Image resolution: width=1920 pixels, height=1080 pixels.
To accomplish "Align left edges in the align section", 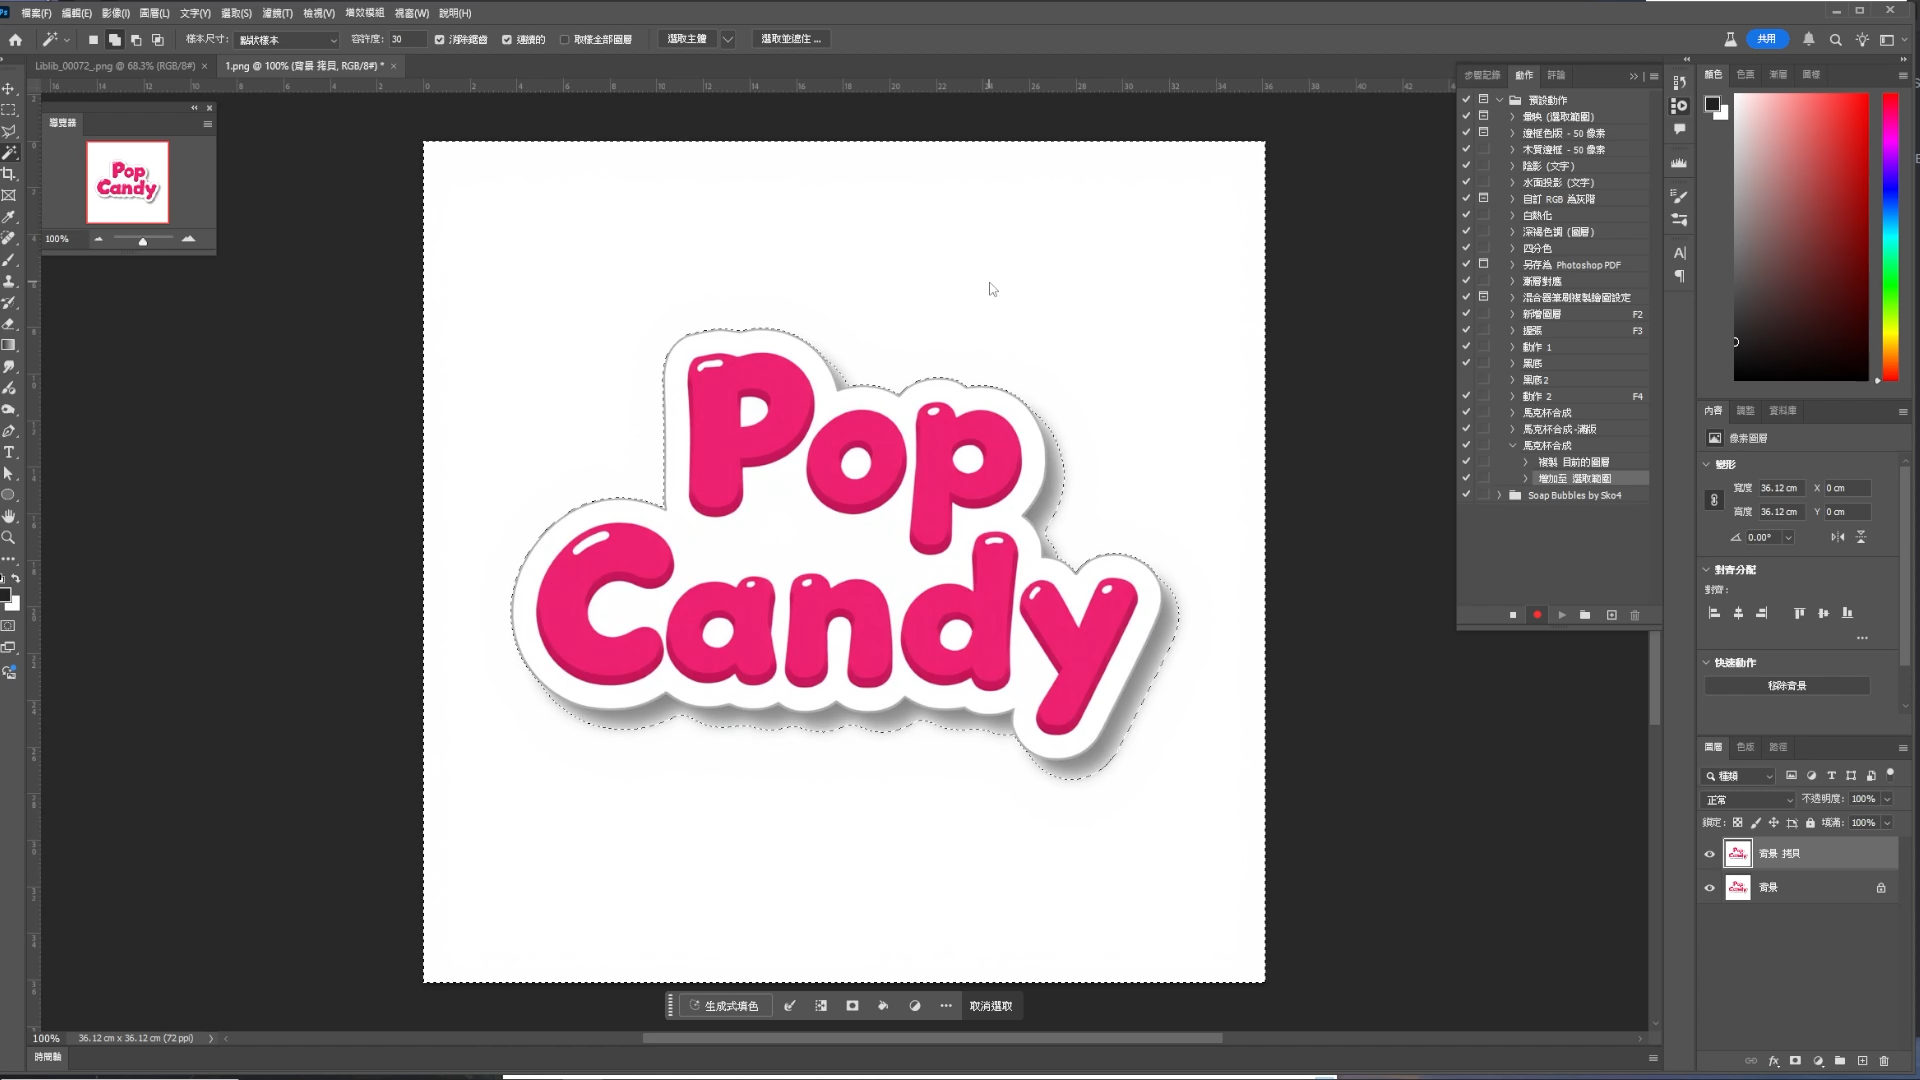I will pos(1714,613).
